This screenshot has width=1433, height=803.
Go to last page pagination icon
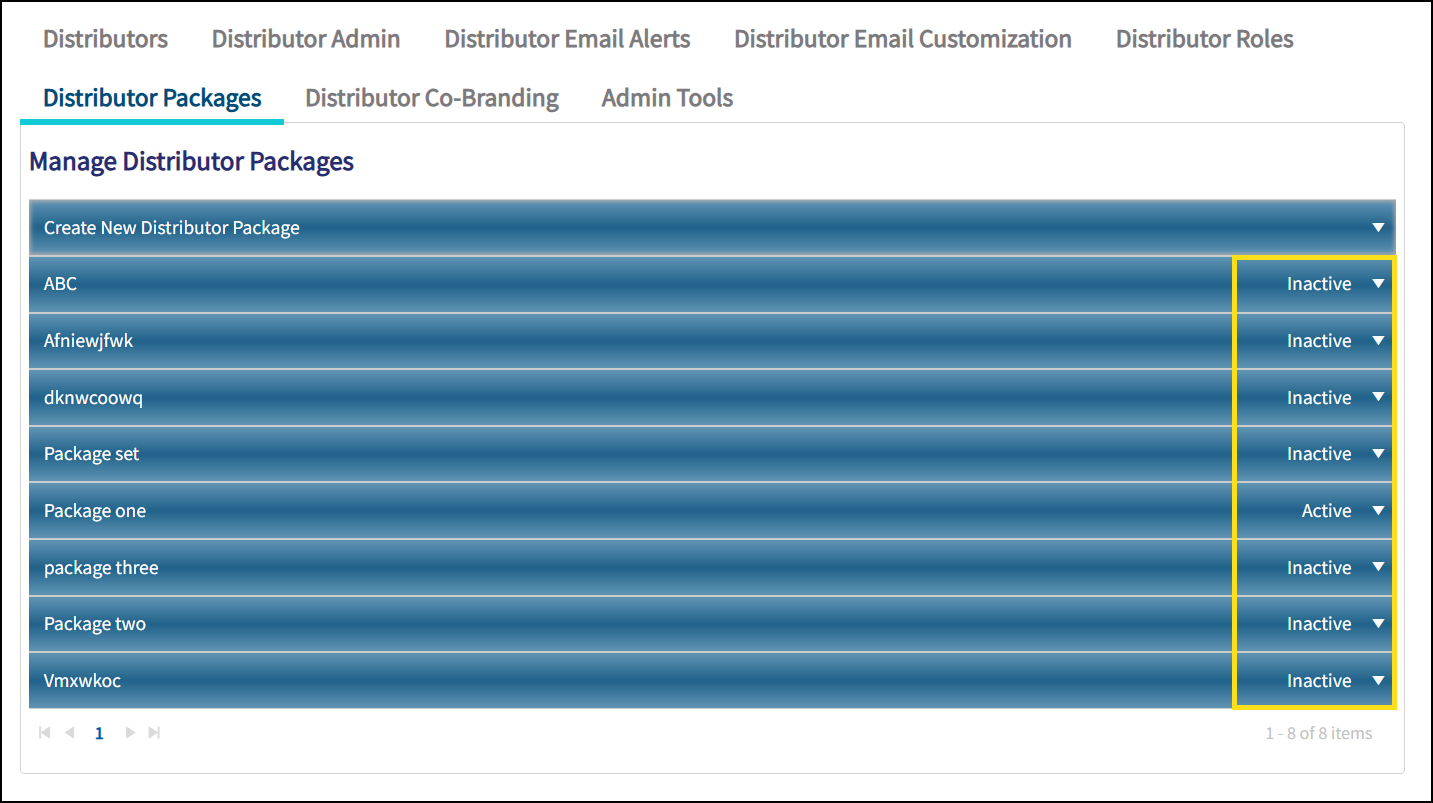pyautogui.click(x=154, y=733)
